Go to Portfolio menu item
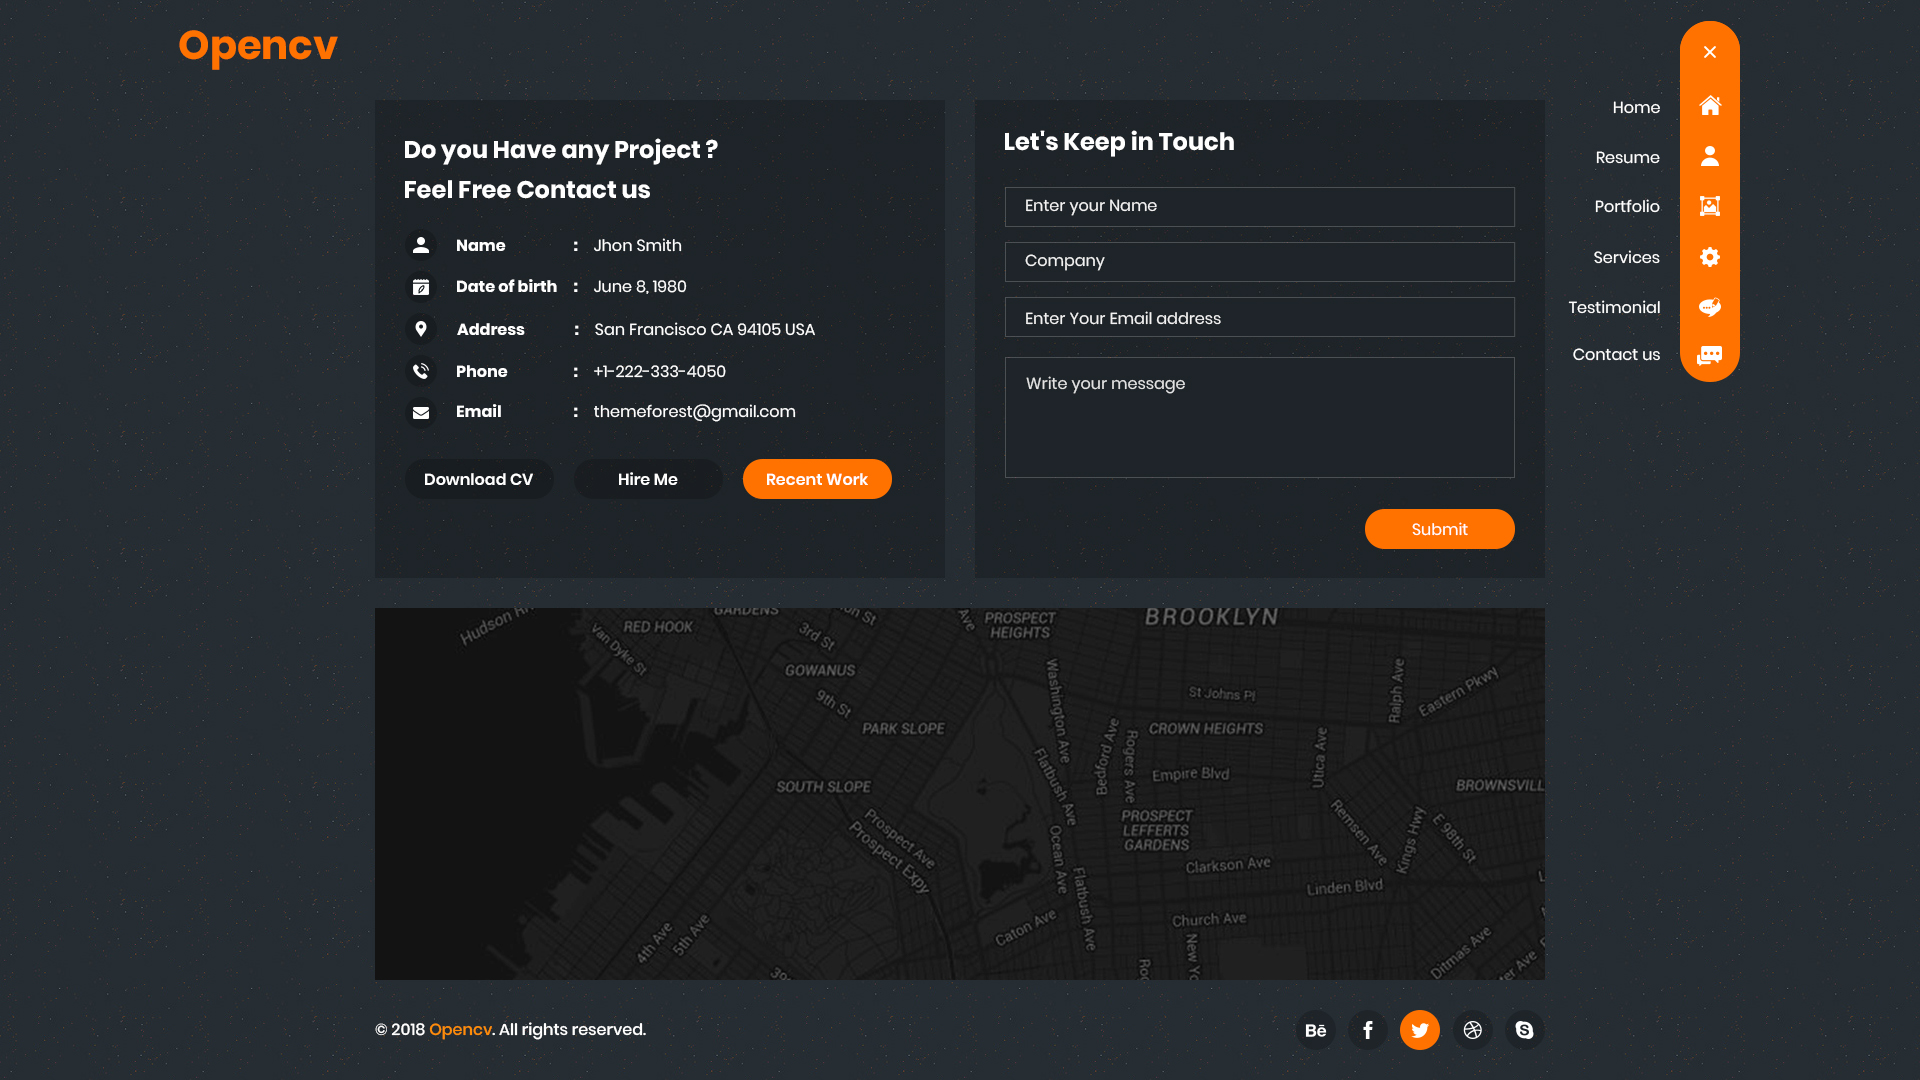 pos(1627,206)
